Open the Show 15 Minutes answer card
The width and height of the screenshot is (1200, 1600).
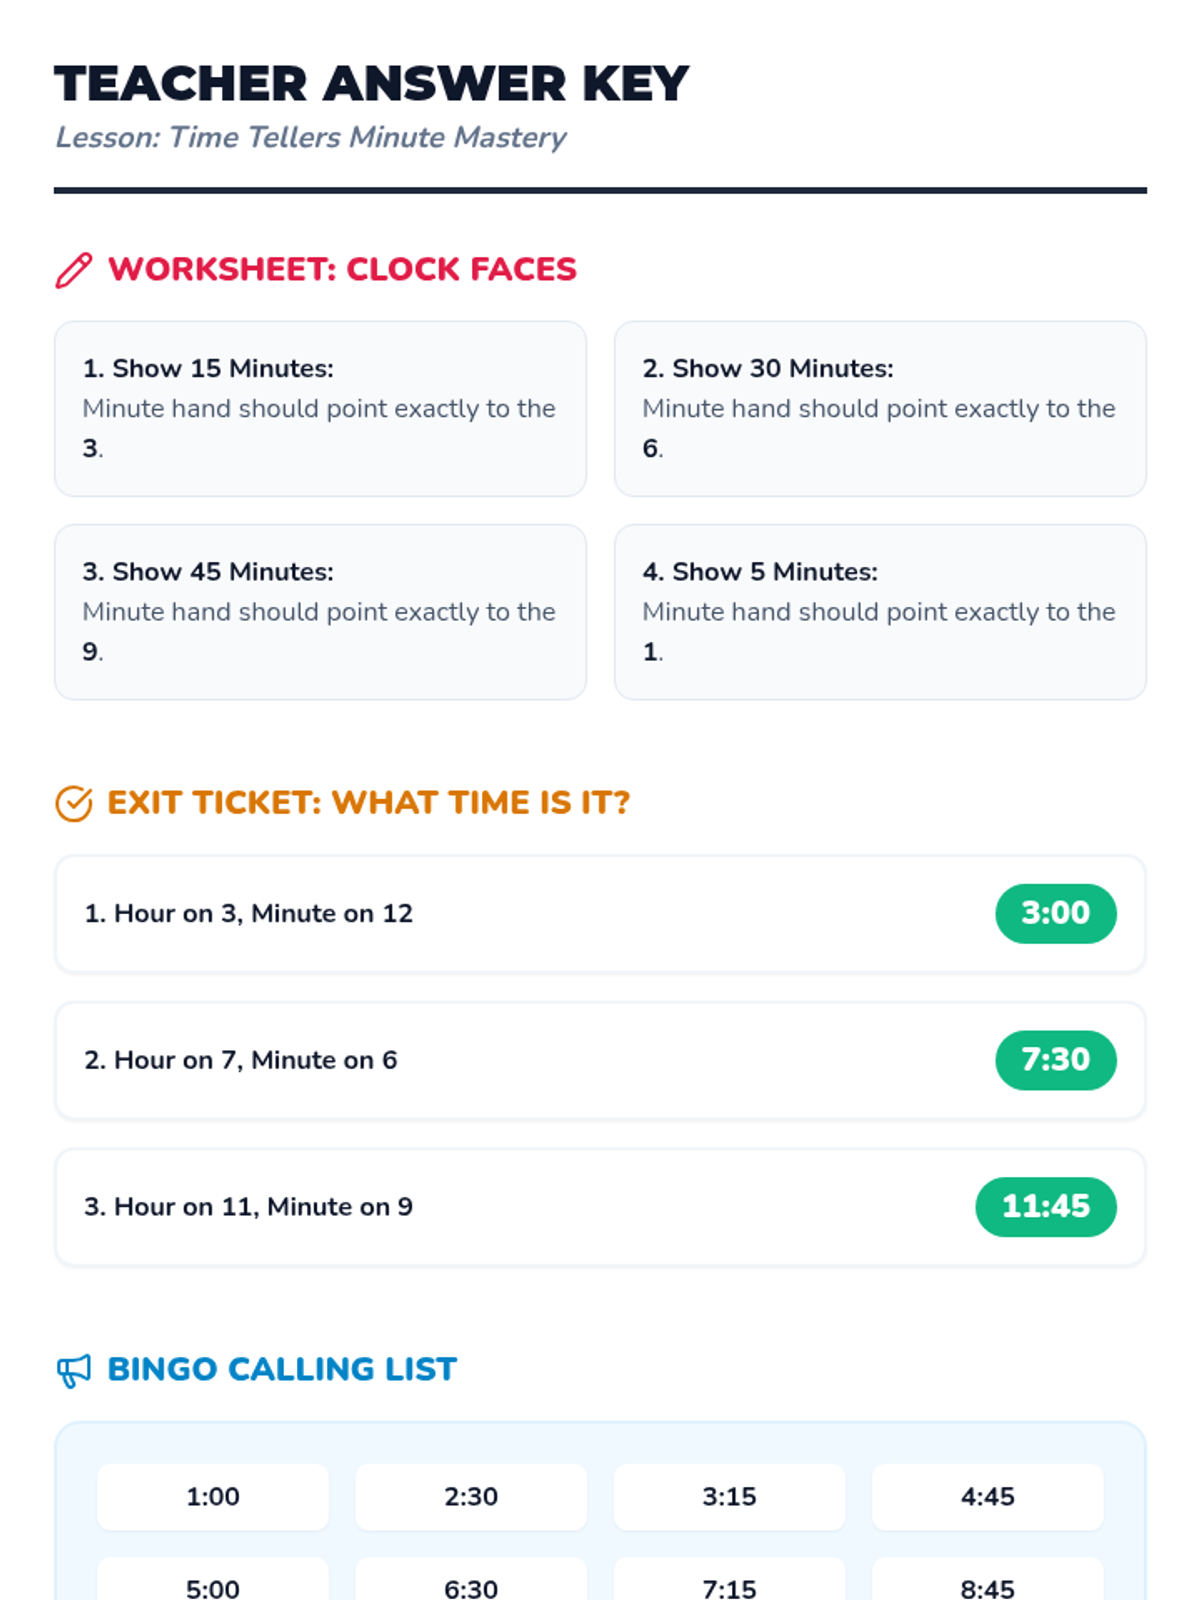point(320,409)
